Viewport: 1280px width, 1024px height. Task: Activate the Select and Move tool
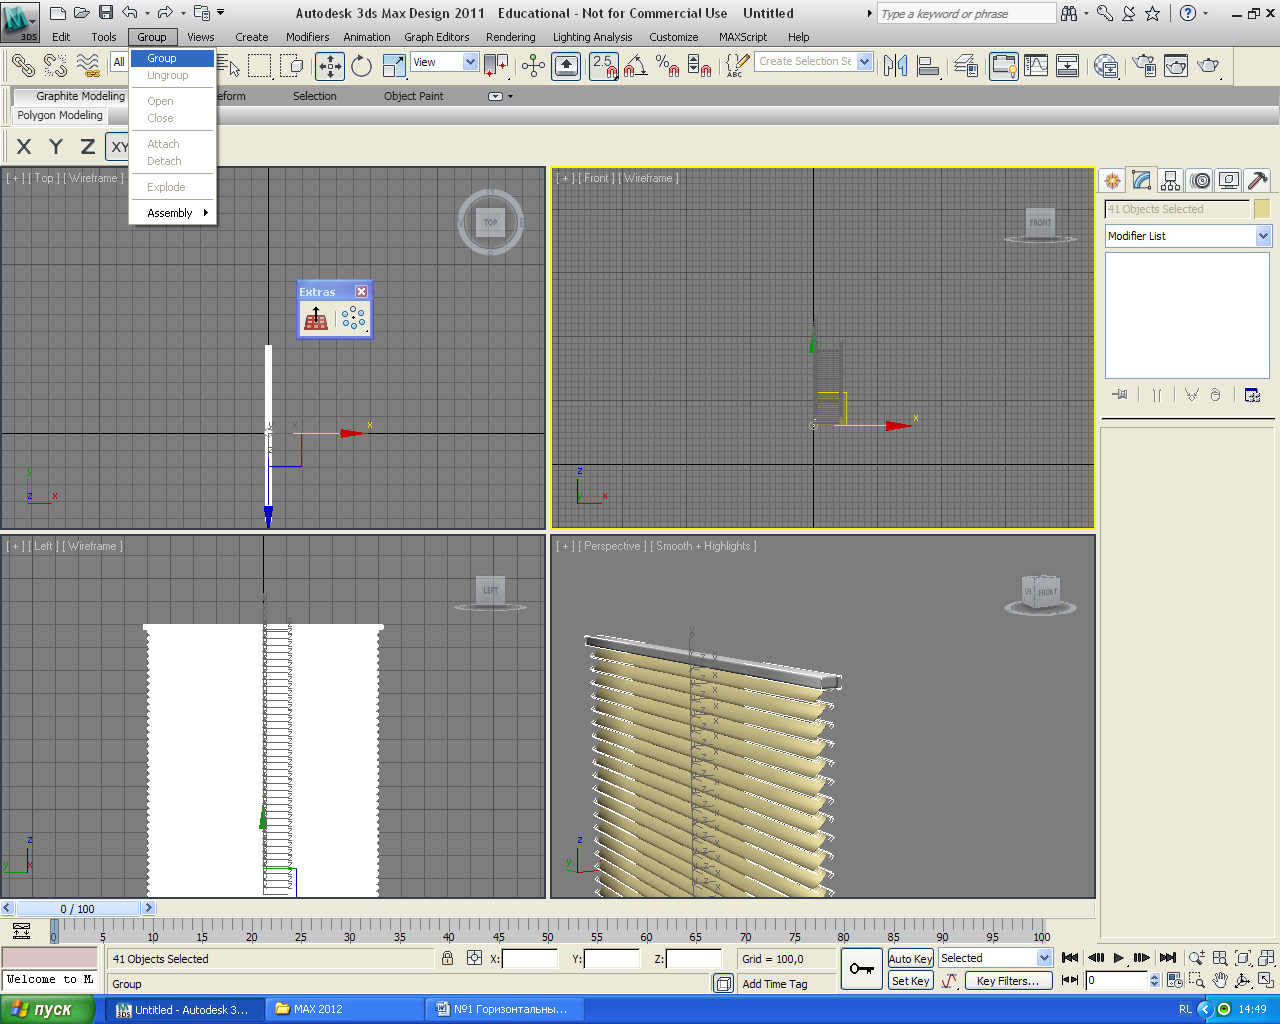coord(330,66)
